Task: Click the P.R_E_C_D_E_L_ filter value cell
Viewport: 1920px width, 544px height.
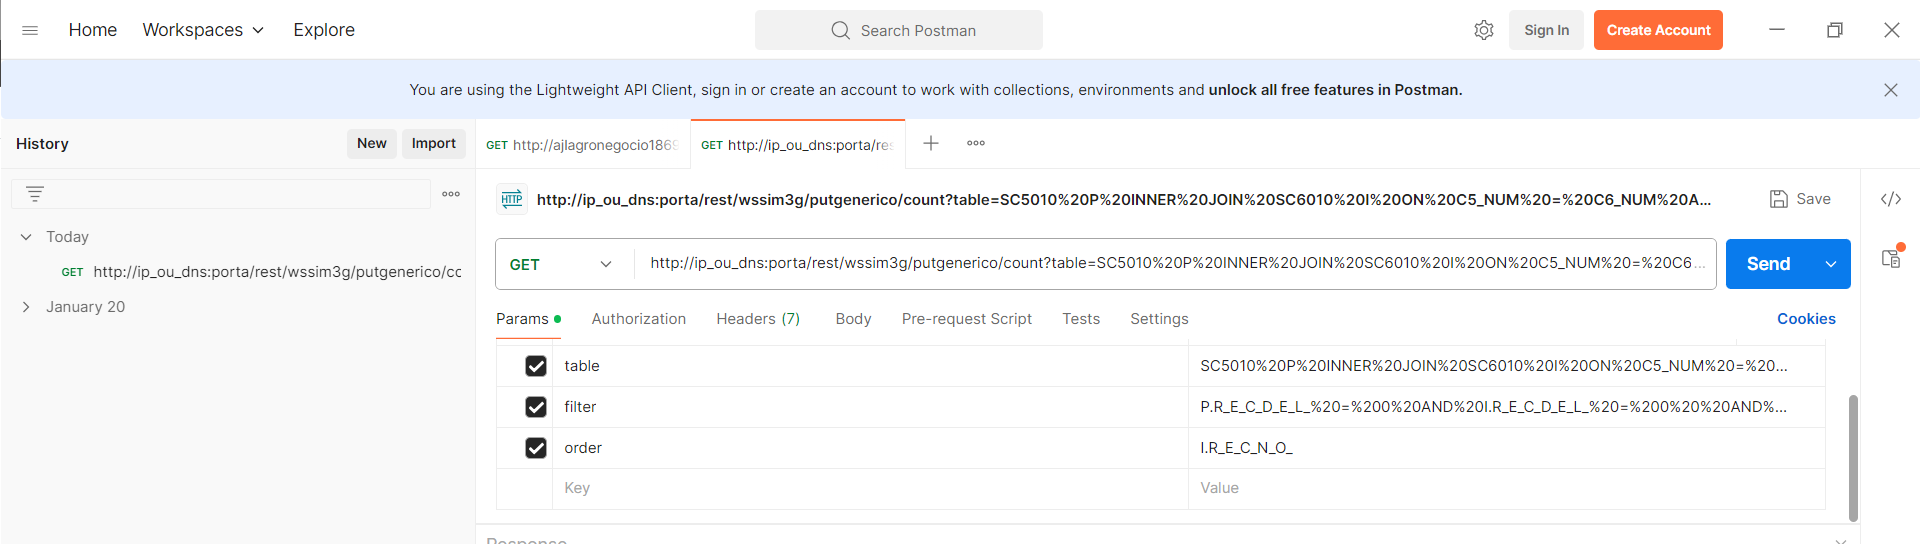Action: click(x=1506, y=407)
